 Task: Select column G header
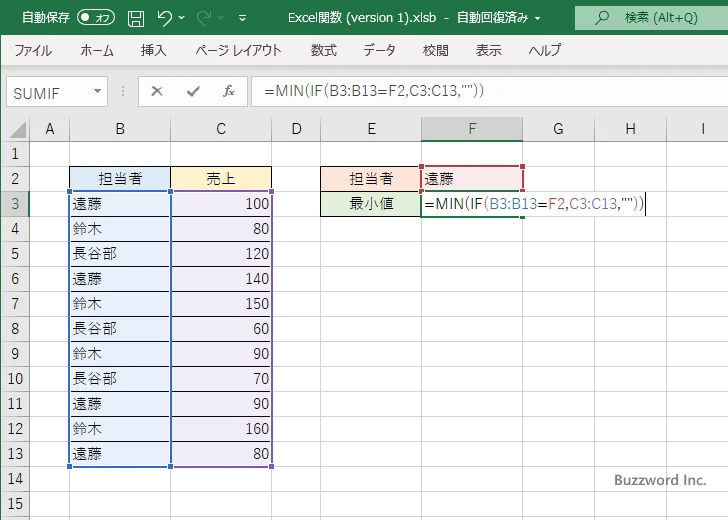point(559,129)
